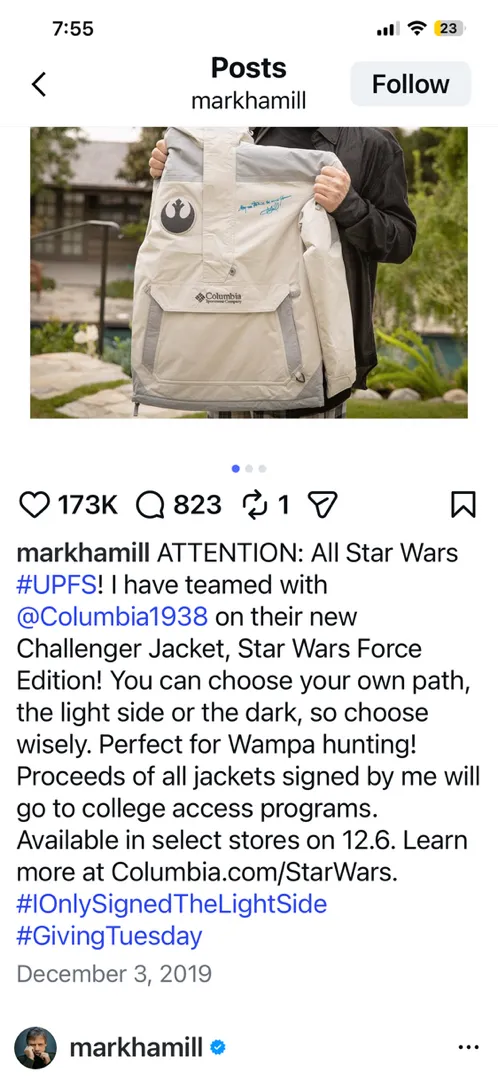Viewport: 498px width, 1080px height.
Task: Jump to third carousel dot
Action: point(262,468)
